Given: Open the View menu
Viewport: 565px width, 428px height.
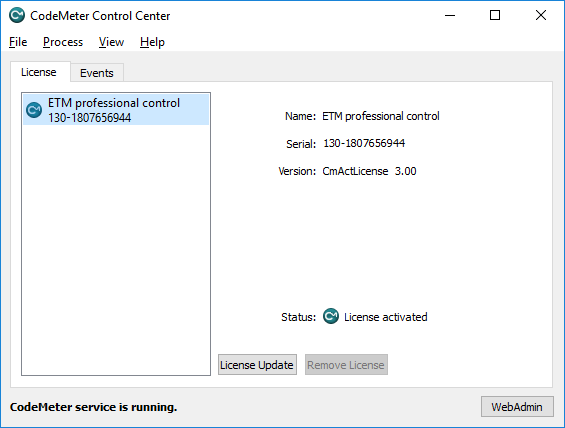Looking at the screenshot, I should click(111, 42).
